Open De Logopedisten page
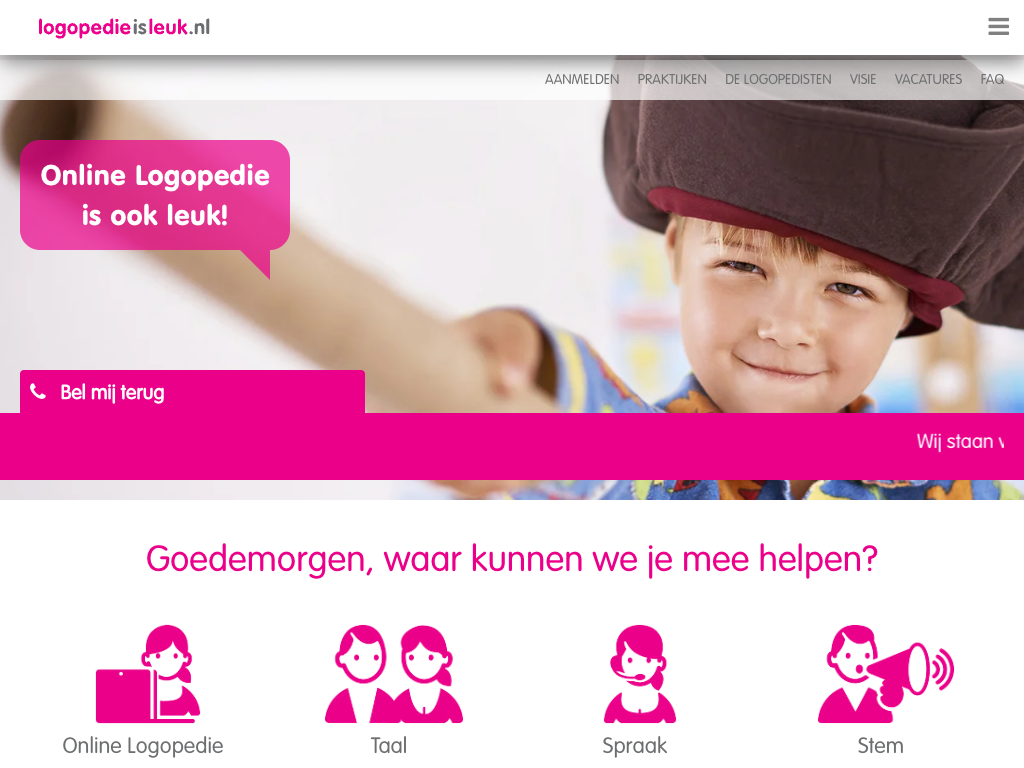This screenshot has height=768, width=1024. (778, 80)
